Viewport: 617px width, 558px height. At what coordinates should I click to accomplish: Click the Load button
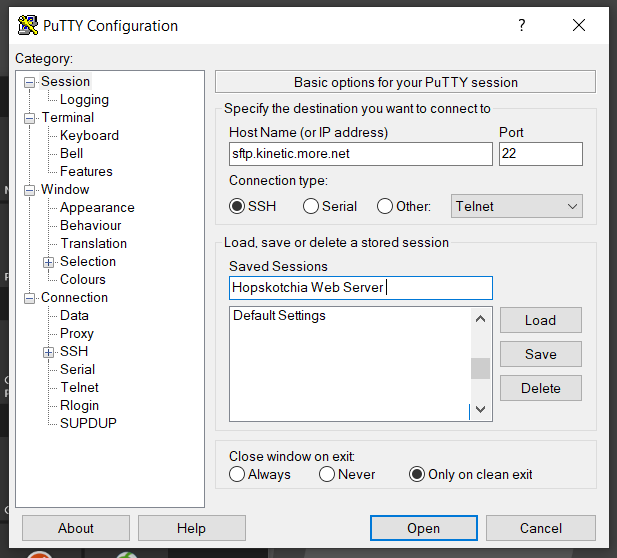540,320
